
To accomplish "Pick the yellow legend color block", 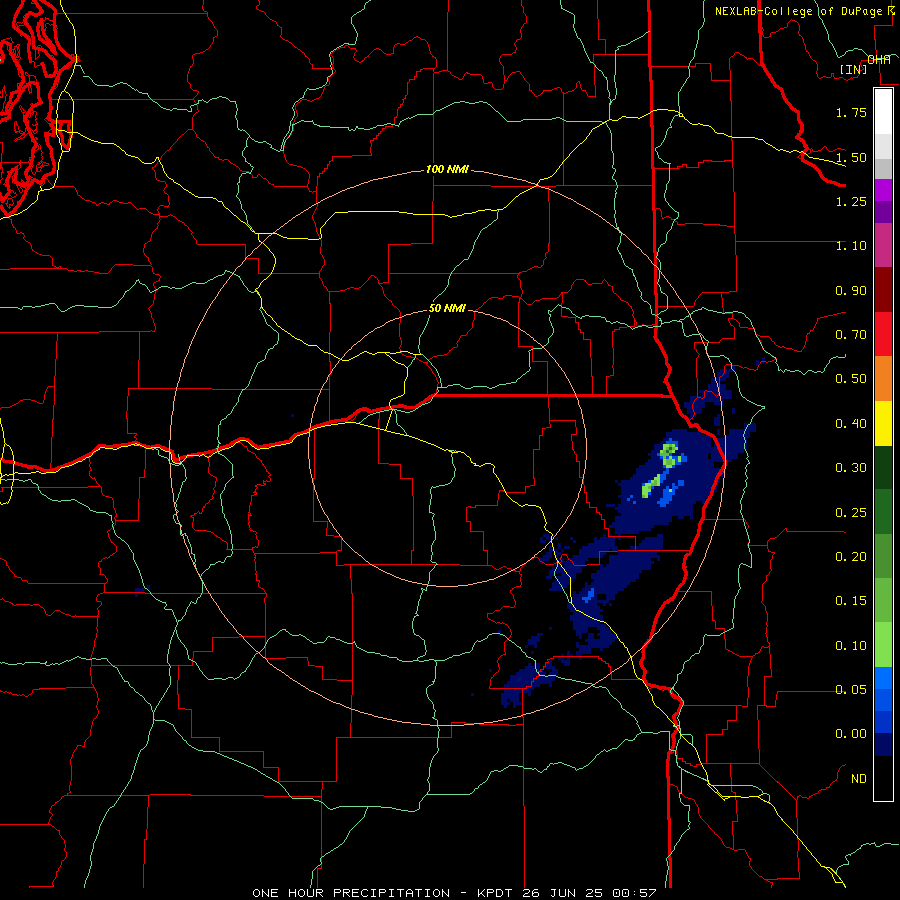I will [883, 423].
